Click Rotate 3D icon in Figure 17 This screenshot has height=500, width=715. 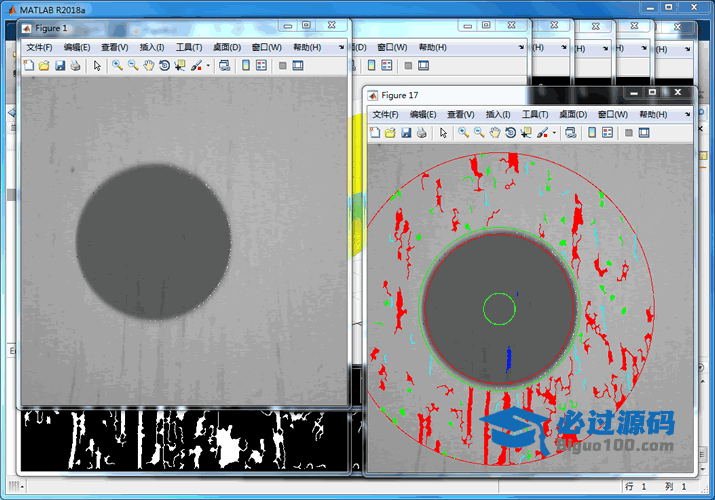510,133
